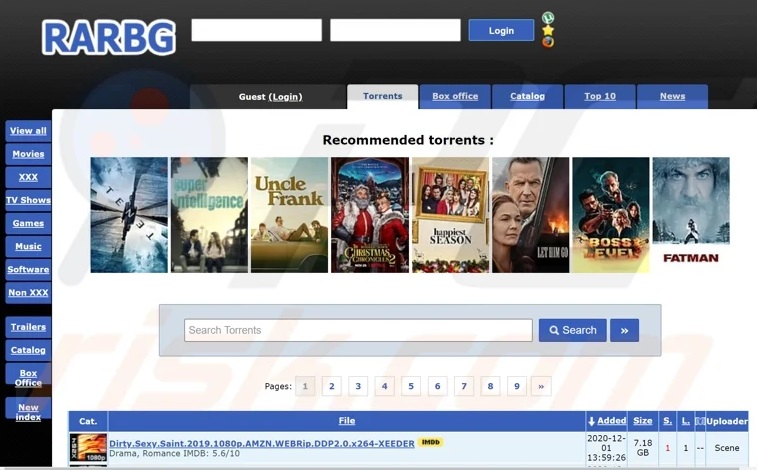Screen dimensions: 761x470
Task: Click the » next pages link
Action: click(x=541, y=386)
